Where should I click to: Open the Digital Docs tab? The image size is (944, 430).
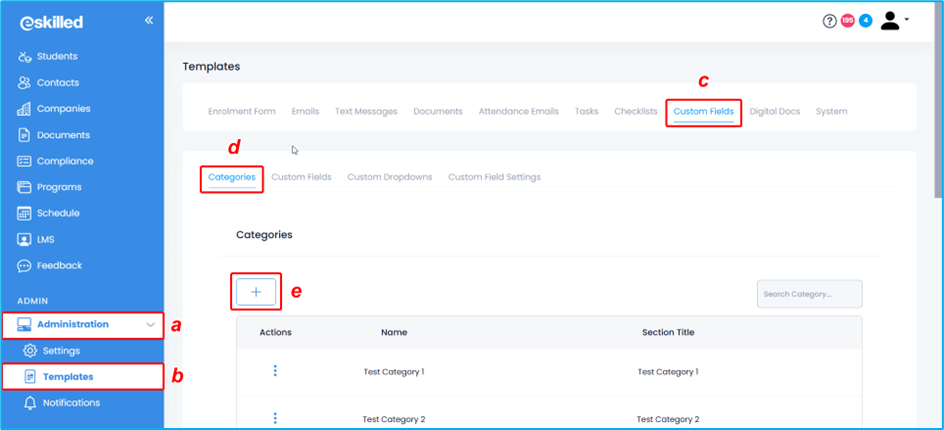(x=774, y=111)
